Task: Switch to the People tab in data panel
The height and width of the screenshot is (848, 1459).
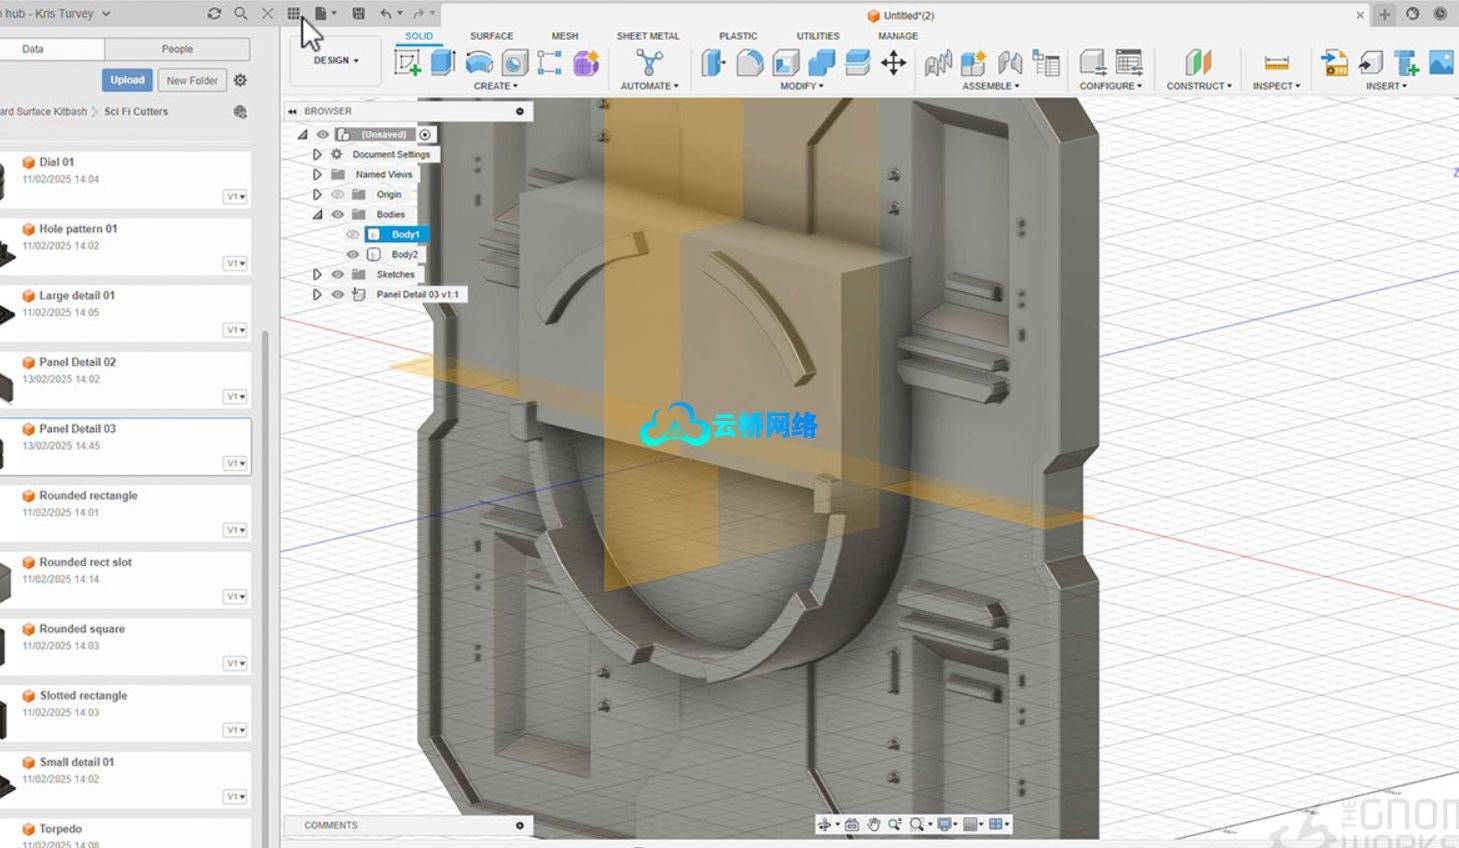Action: coord(177,49)
